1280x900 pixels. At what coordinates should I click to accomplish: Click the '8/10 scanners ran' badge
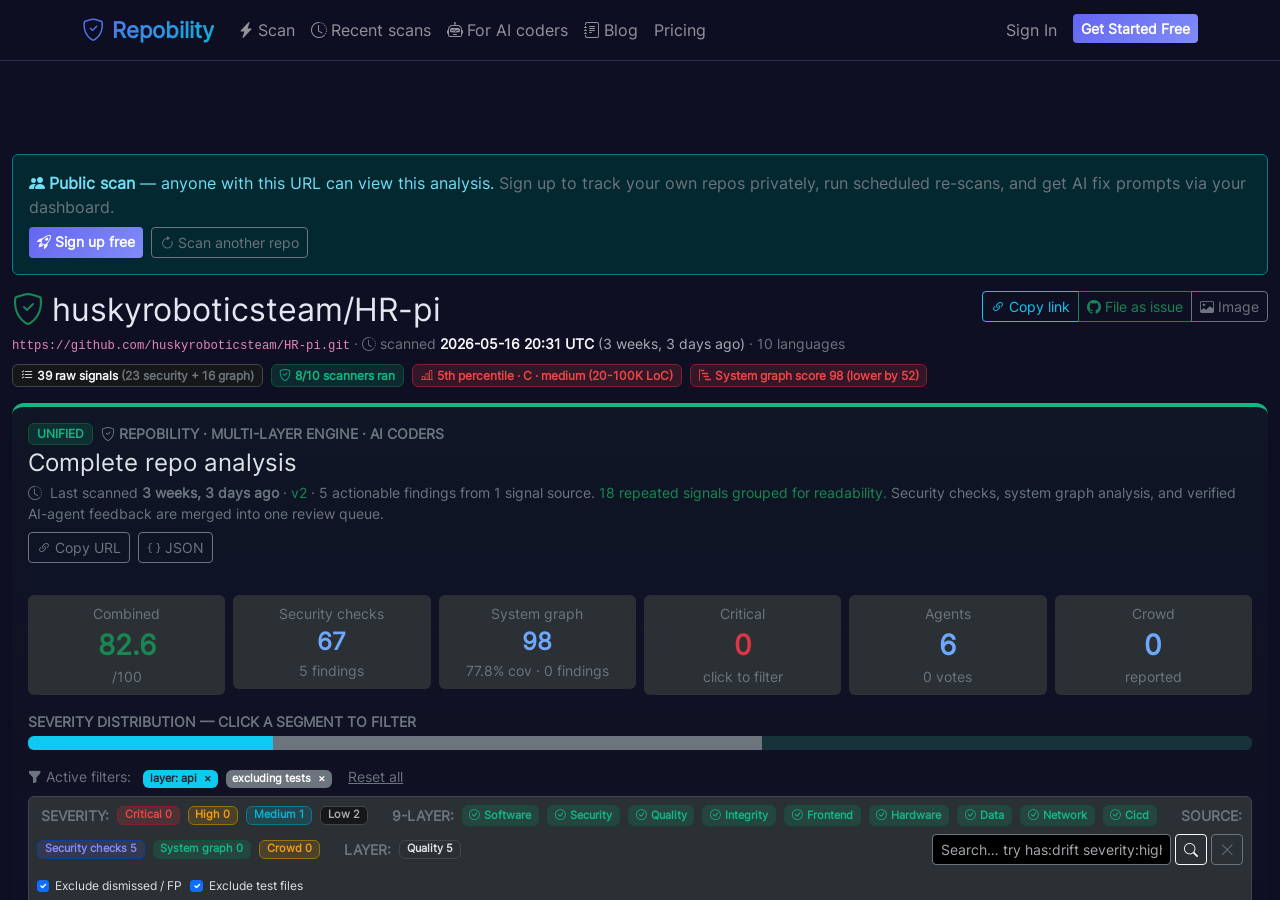click(x=337, y=376)
